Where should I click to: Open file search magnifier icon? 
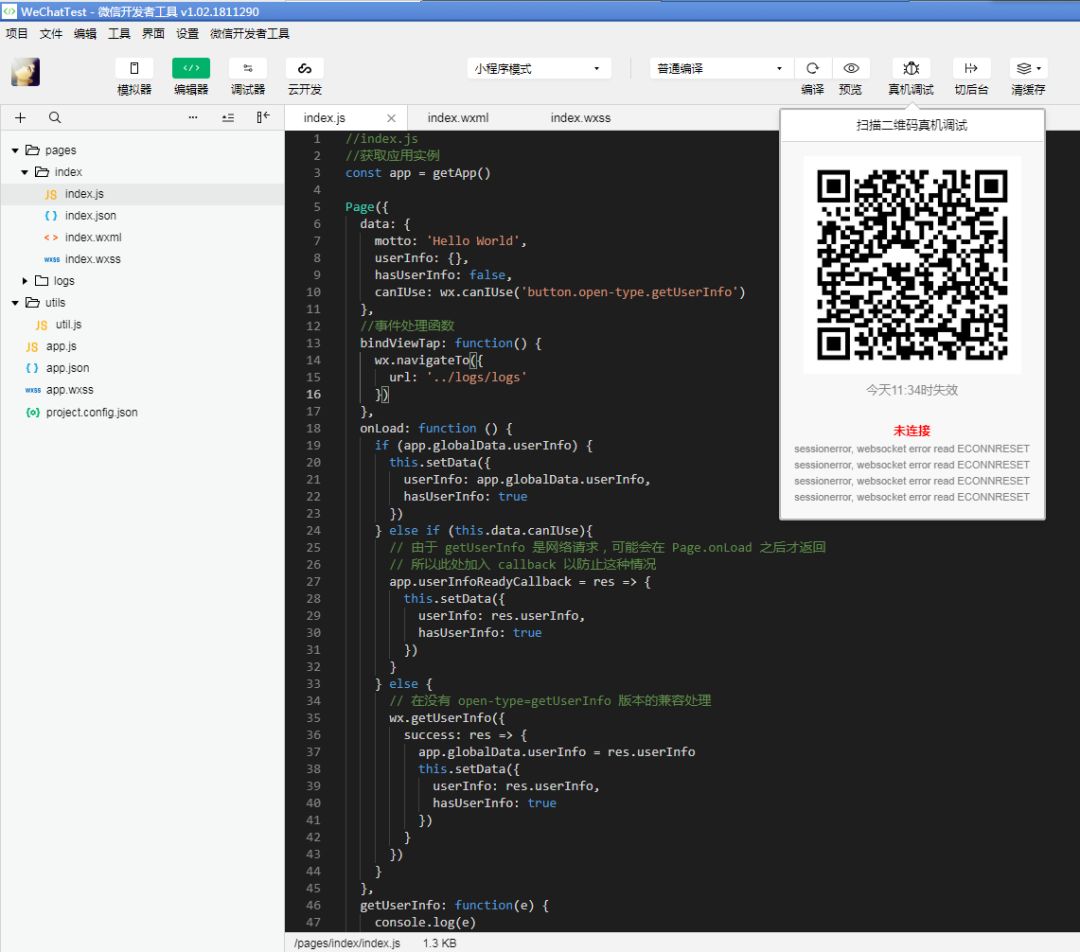[55, 118]
